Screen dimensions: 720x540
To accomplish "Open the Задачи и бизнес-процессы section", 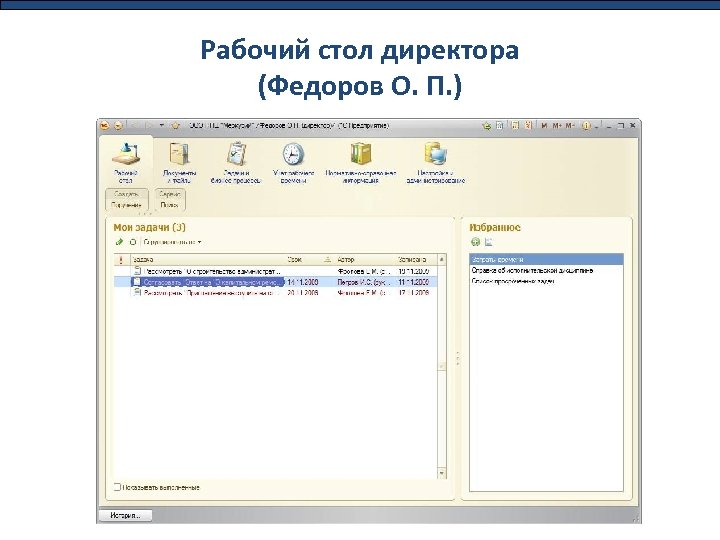I will [236, 162].
